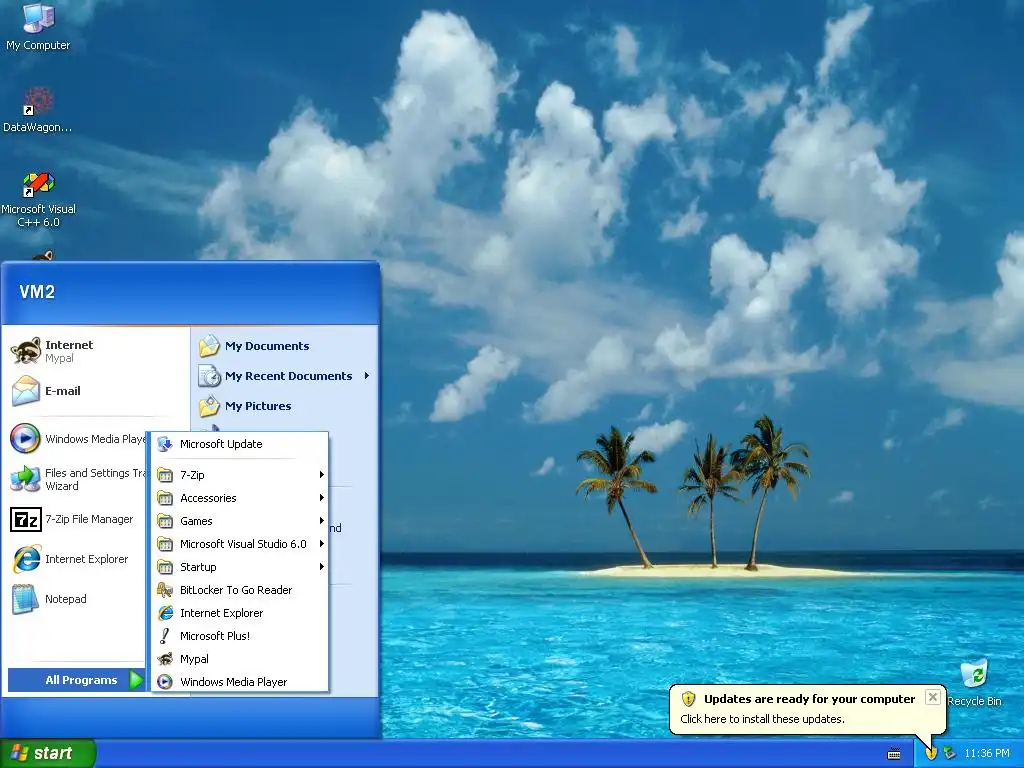Image resolution: width=1024 pixels, height=768 pixels.
Task: Open Microsoft Update from All Programs
Action: (x=240, y=444)
